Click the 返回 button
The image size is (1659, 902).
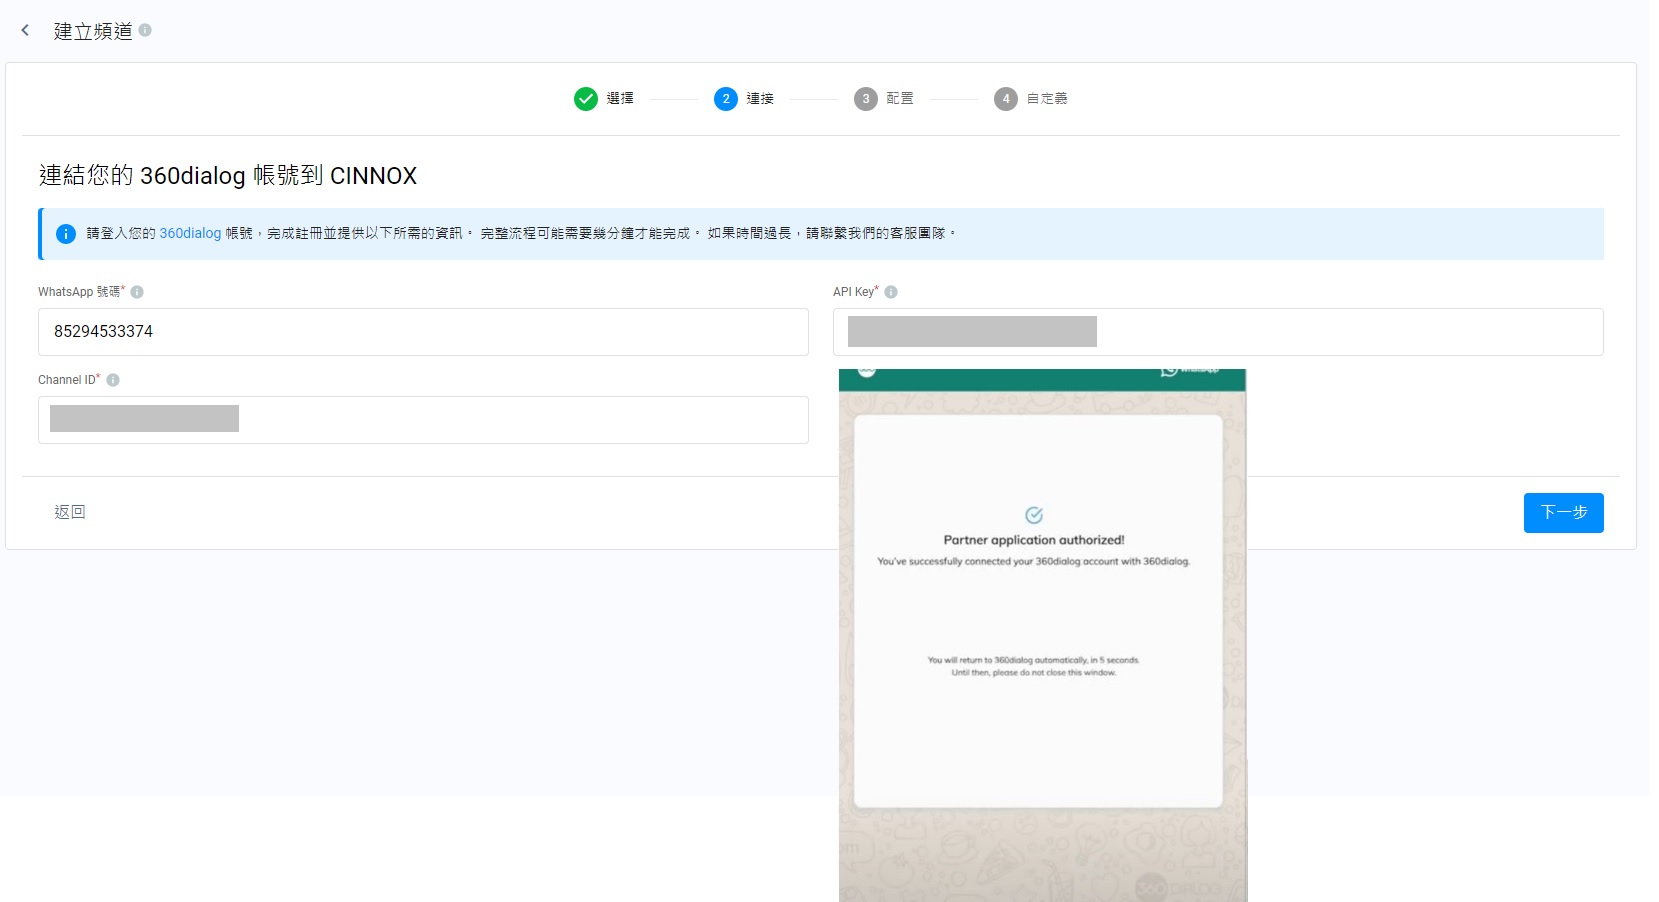pyautogui.click(x=70, y=512)
